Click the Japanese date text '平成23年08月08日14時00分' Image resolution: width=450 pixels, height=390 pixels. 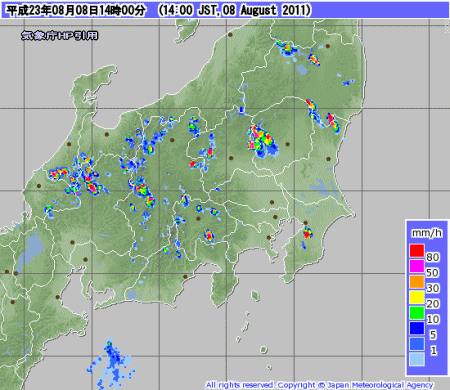pos(77,10)
